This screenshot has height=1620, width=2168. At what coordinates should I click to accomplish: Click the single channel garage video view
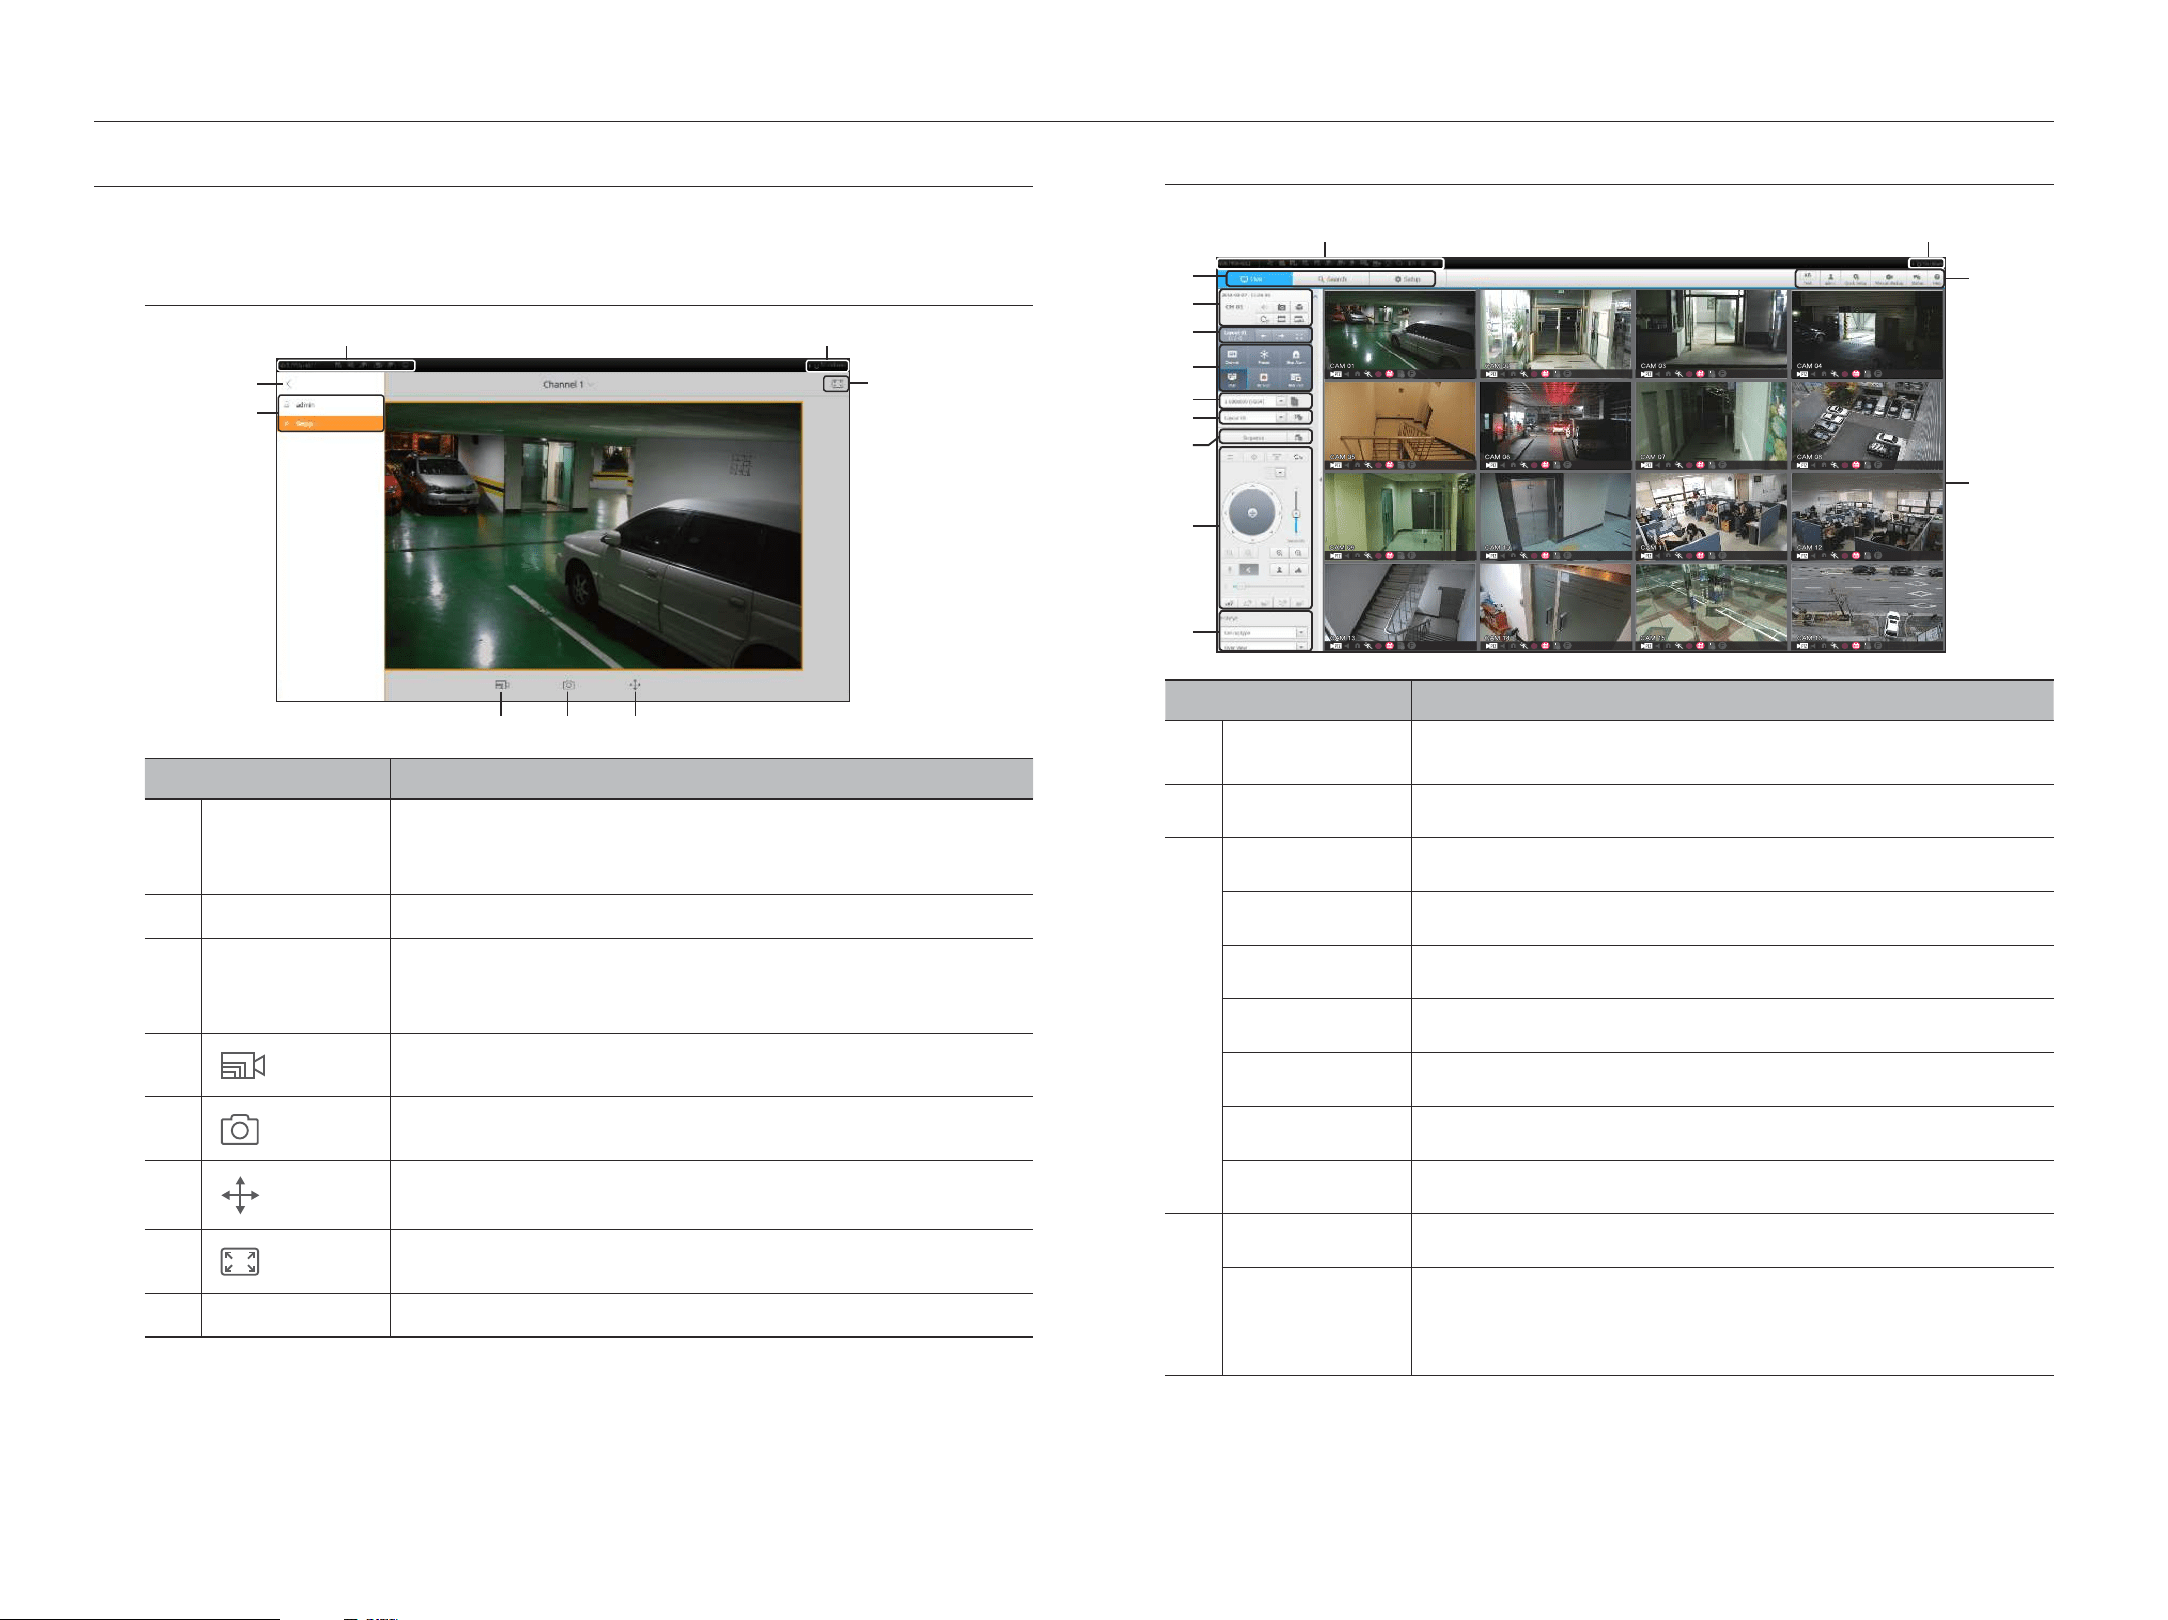pyautogui.click(x=593, y=536)
